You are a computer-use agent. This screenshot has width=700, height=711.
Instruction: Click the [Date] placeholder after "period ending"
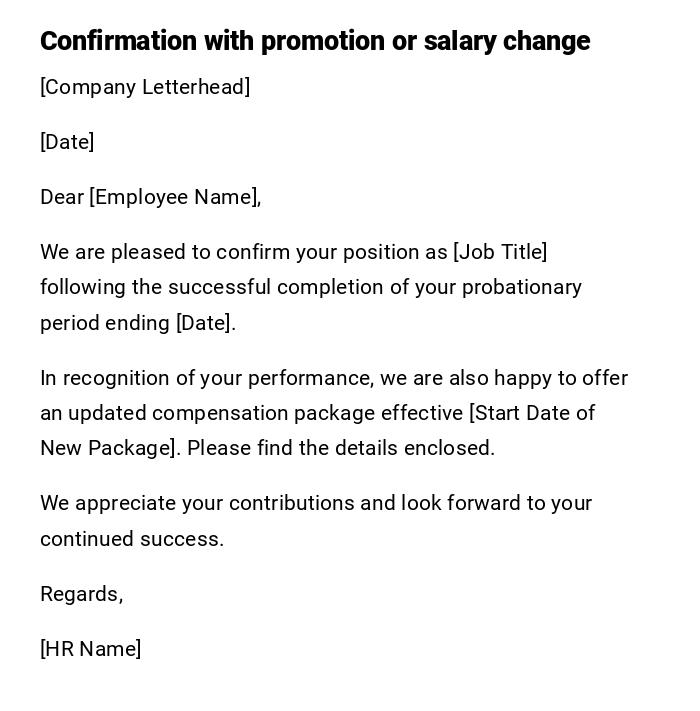click(204, 323)
